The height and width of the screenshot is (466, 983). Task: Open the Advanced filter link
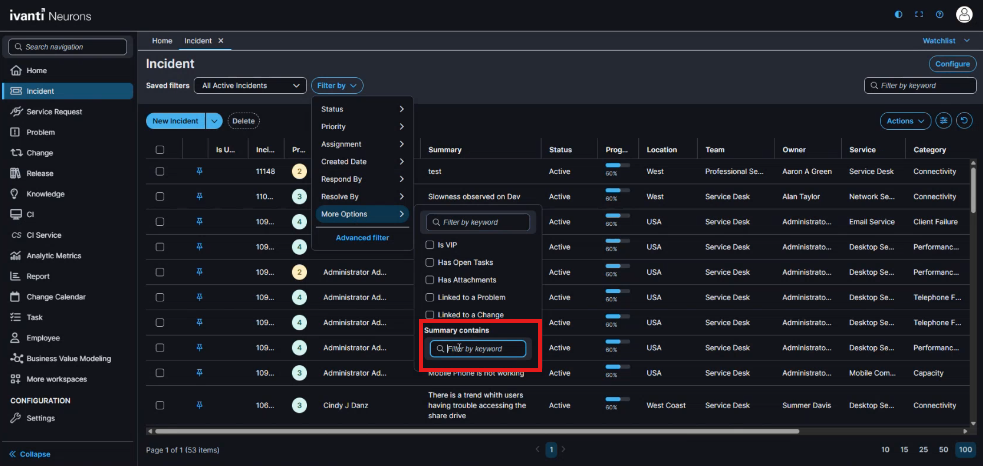(362, 238)
